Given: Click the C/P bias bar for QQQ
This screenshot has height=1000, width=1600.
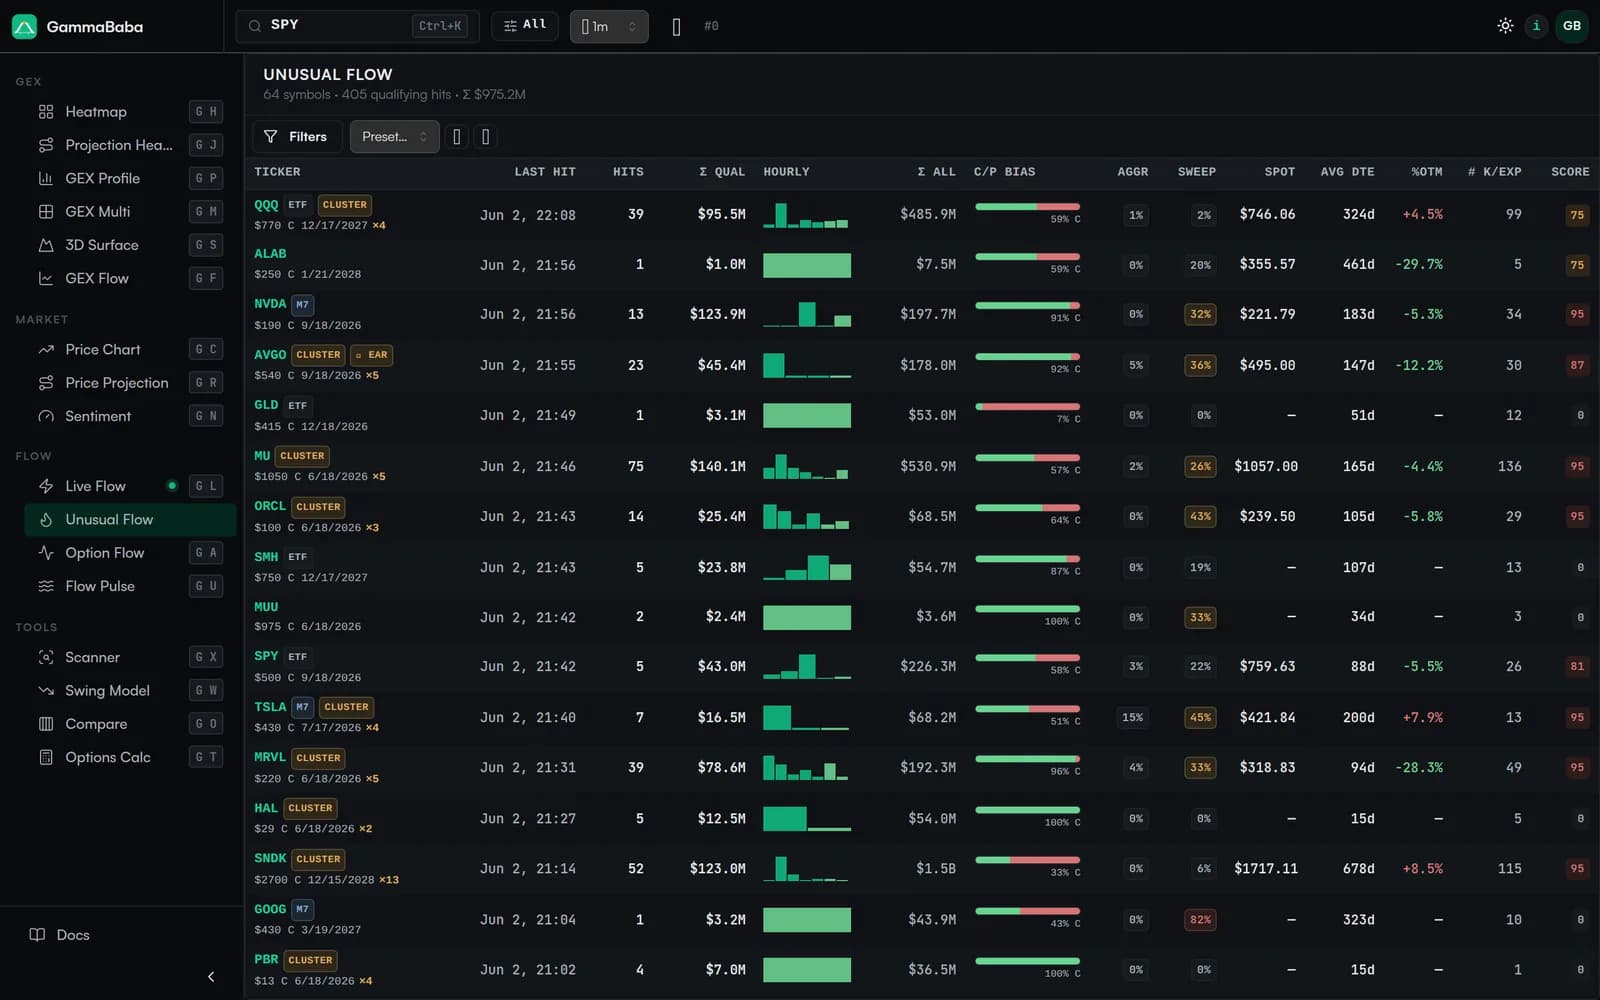Looking at the screenshot, I should 1027,207.
